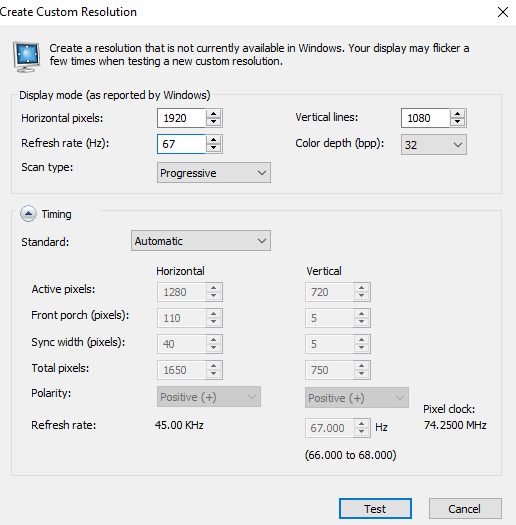Viewport: 516px width, 525px height.
Task: Click the 45.00 KHz refresh rate value
Action: click(x=179, y=425)
